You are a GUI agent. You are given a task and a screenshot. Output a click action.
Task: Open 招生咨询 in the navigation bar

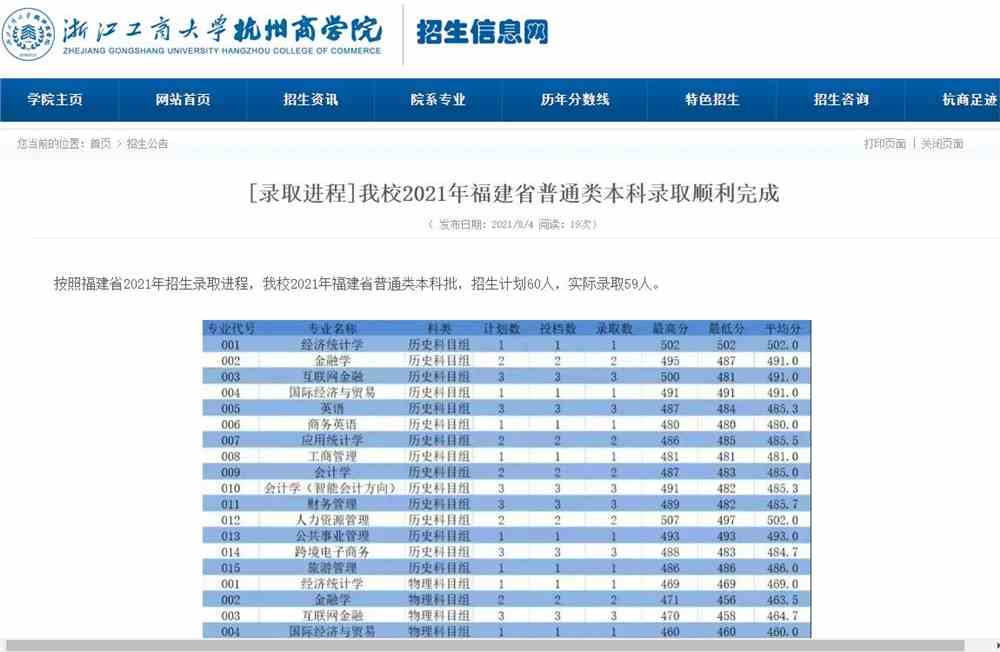click(x=841, y=100)
